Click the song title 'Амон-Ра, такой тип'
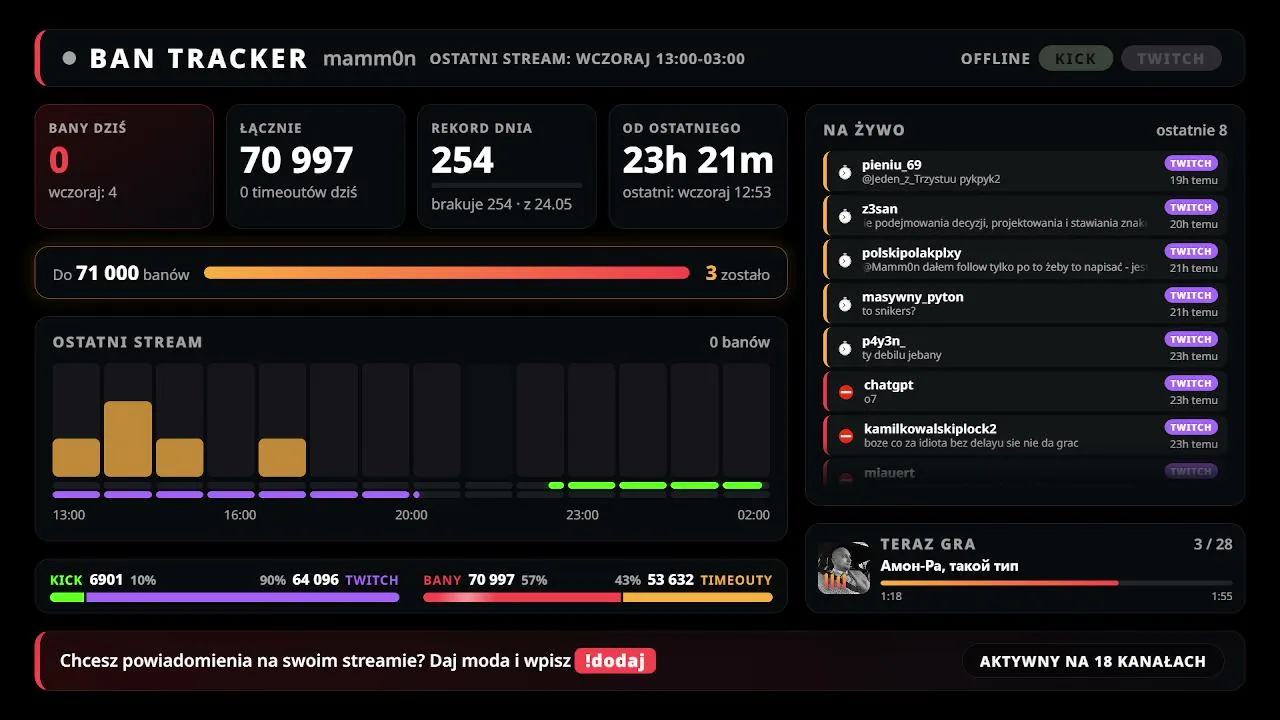Image resolution: width=1280 pixels, height=720 pixels. (x=950, y=566)
